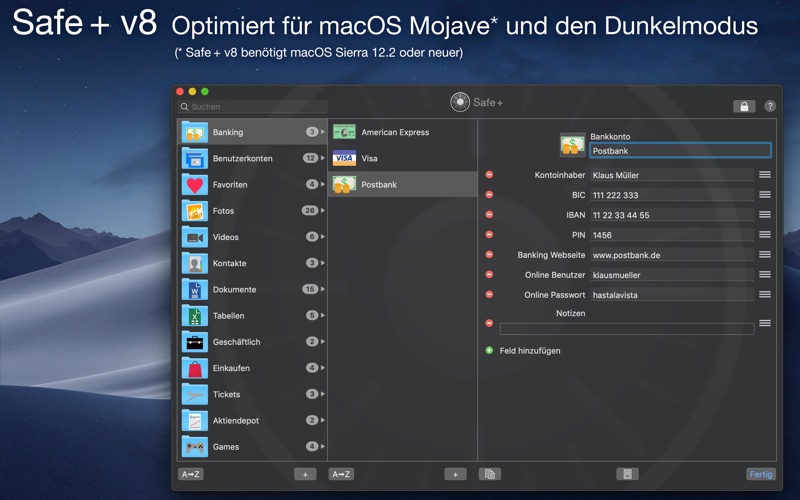Image resolution: width=800 pixels, height=500 pixels.
Task: Click the empty Notizen text box
Action: (627, 329)
